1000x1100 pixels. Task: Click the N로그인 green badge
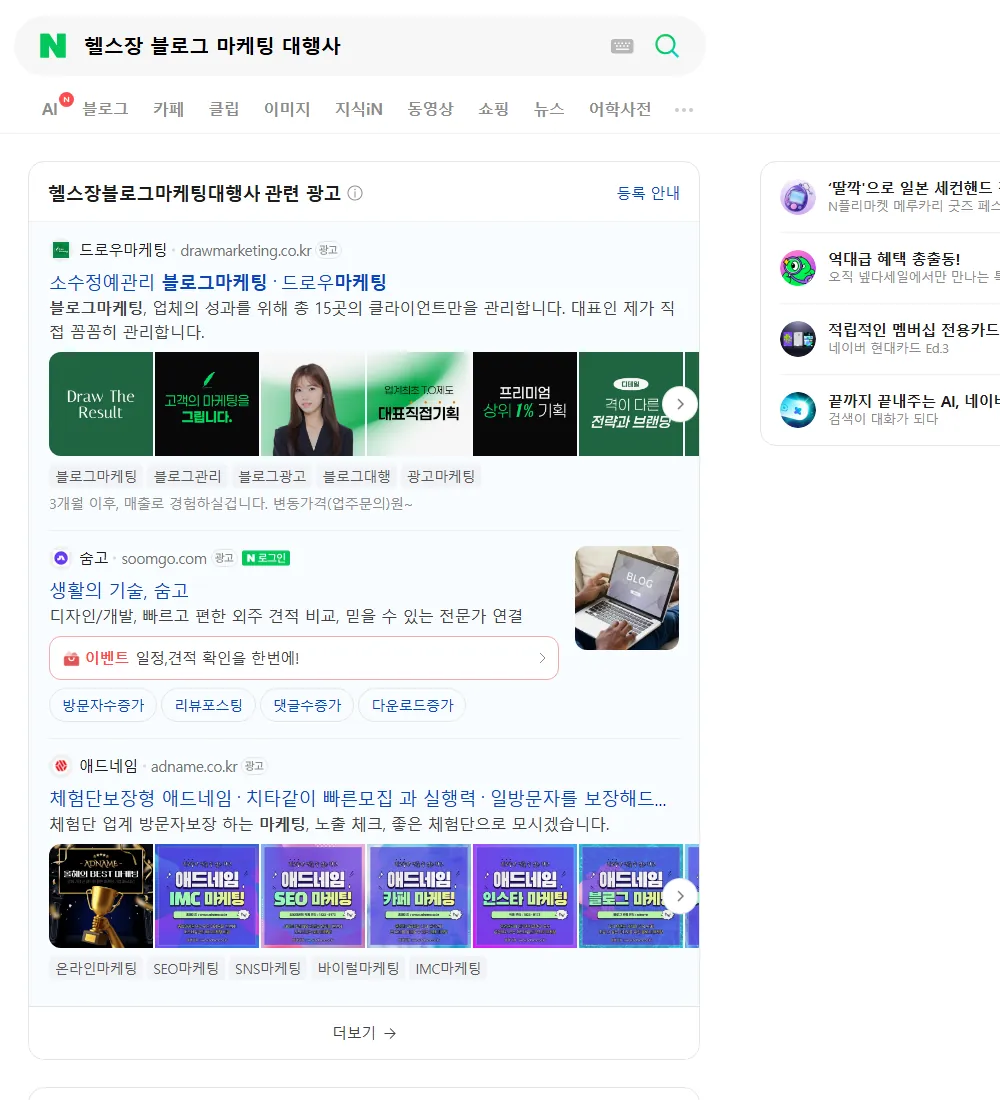click(266, 558)
